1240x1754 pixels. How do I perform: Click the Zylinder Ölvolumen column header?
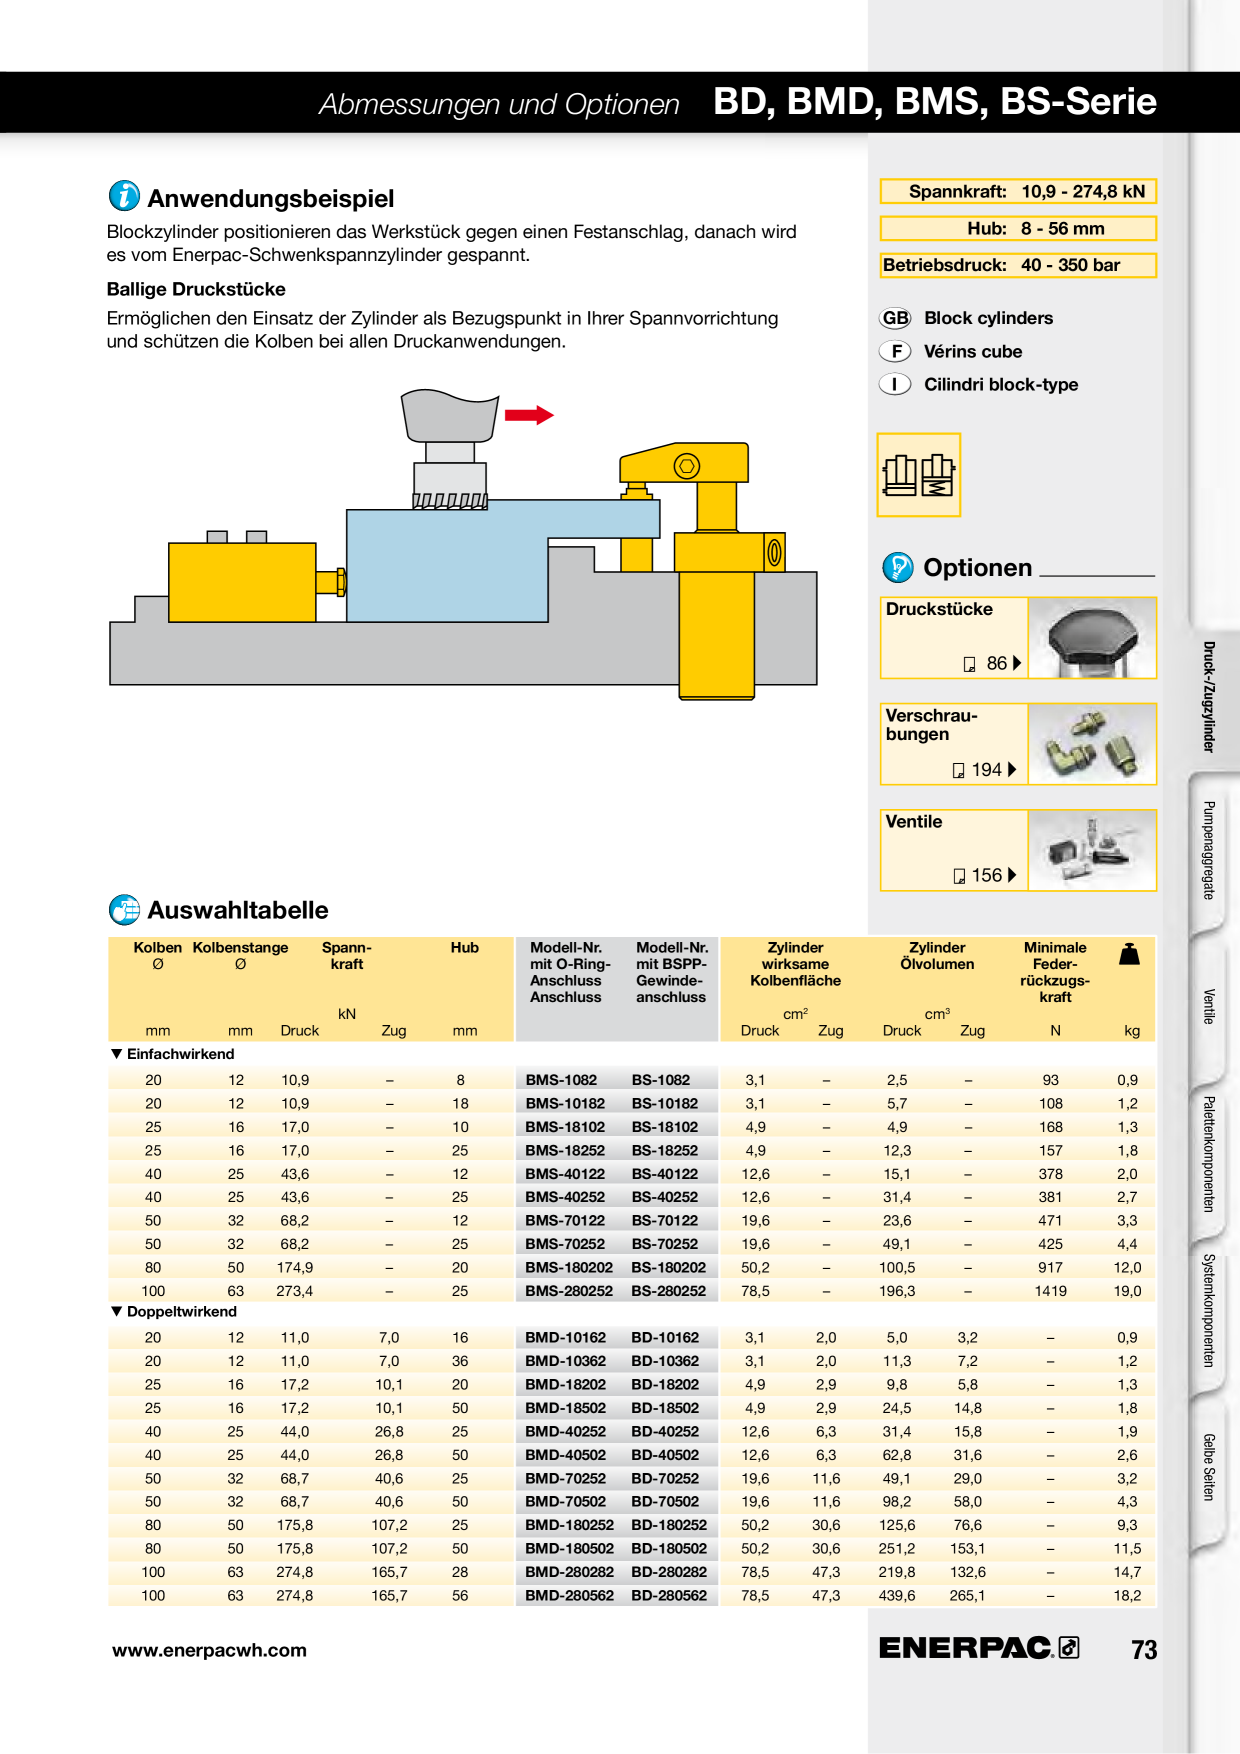(x=937, y=956)
